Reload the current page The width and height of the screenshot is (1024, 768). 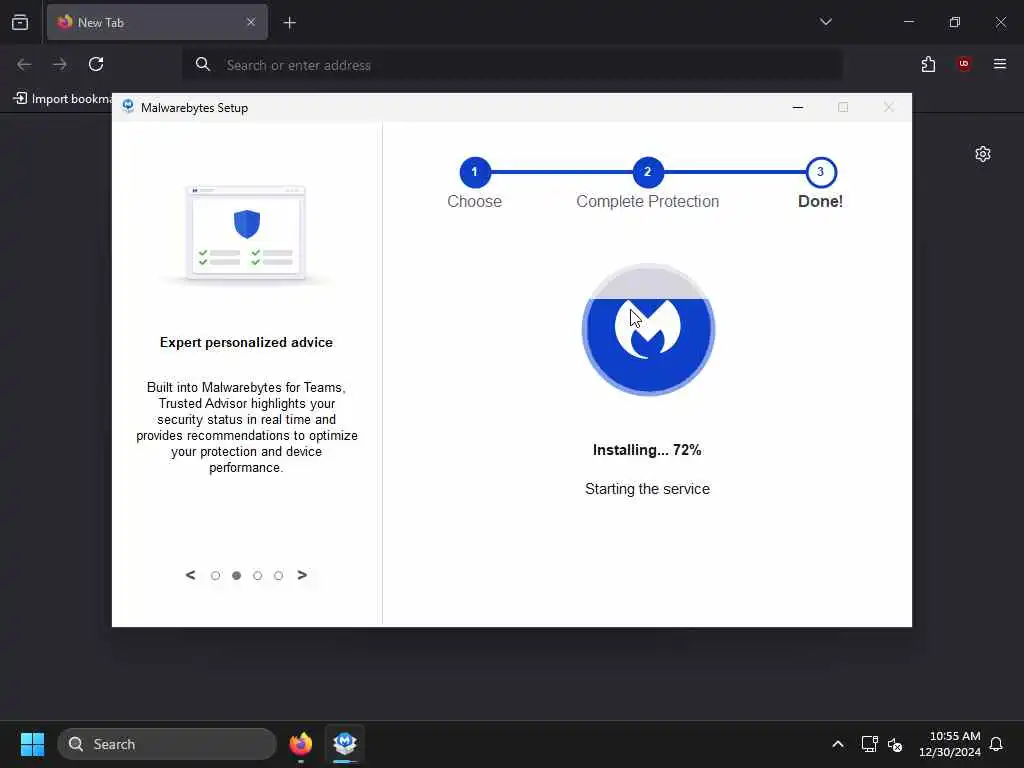coord(96,64)
